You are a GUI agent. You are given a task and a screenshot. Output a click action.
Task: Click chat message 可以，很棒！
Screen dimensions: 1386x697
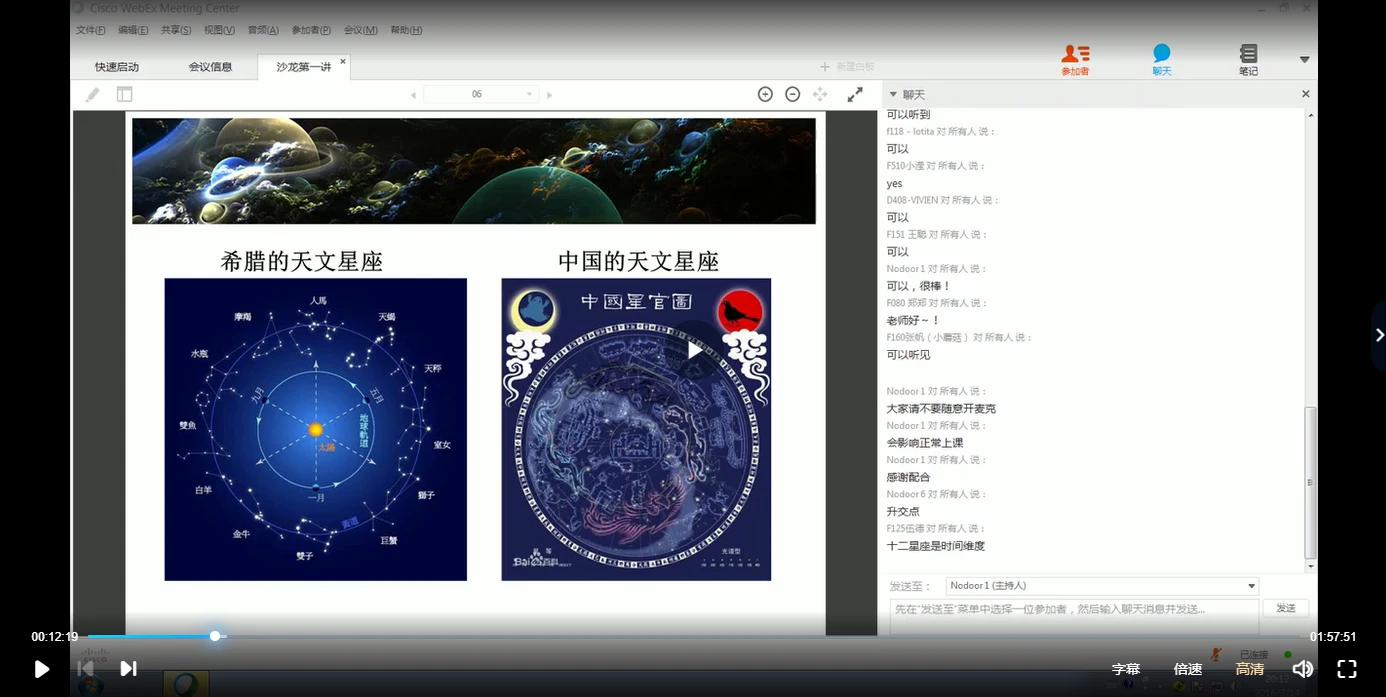point(919,286)
